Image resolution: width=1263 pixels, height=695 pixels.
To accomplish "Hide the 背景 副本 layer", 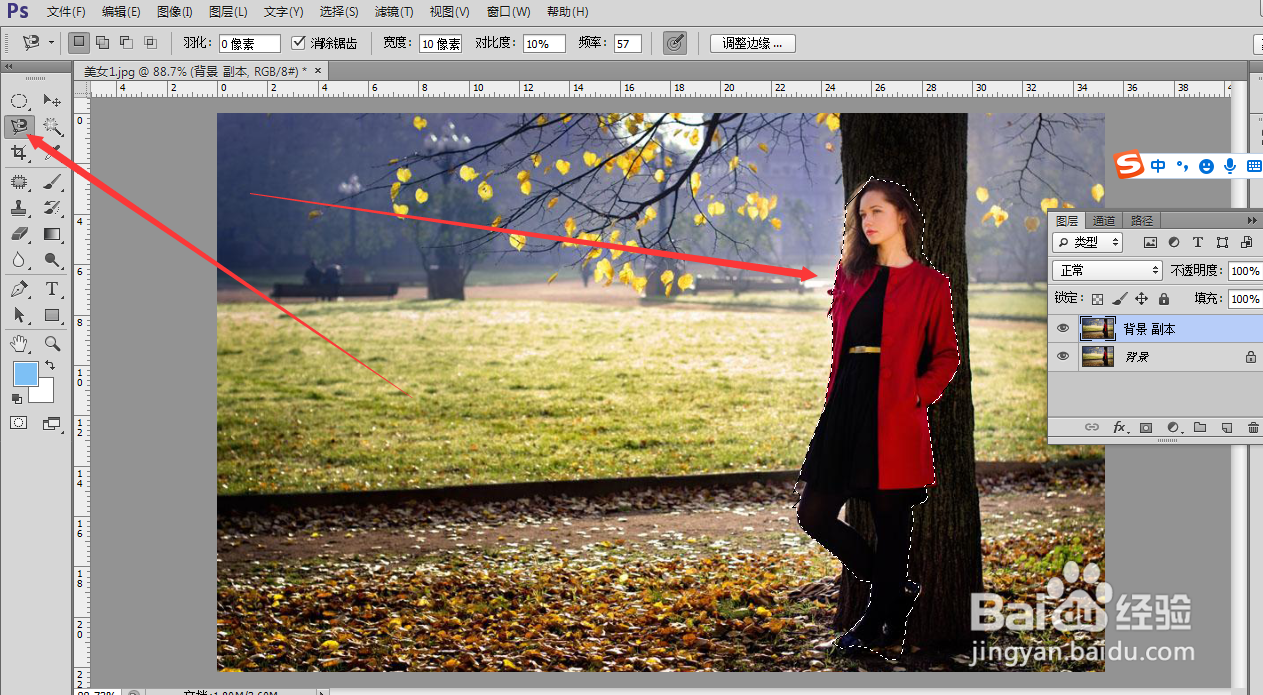I will (x=1063, y=328).
